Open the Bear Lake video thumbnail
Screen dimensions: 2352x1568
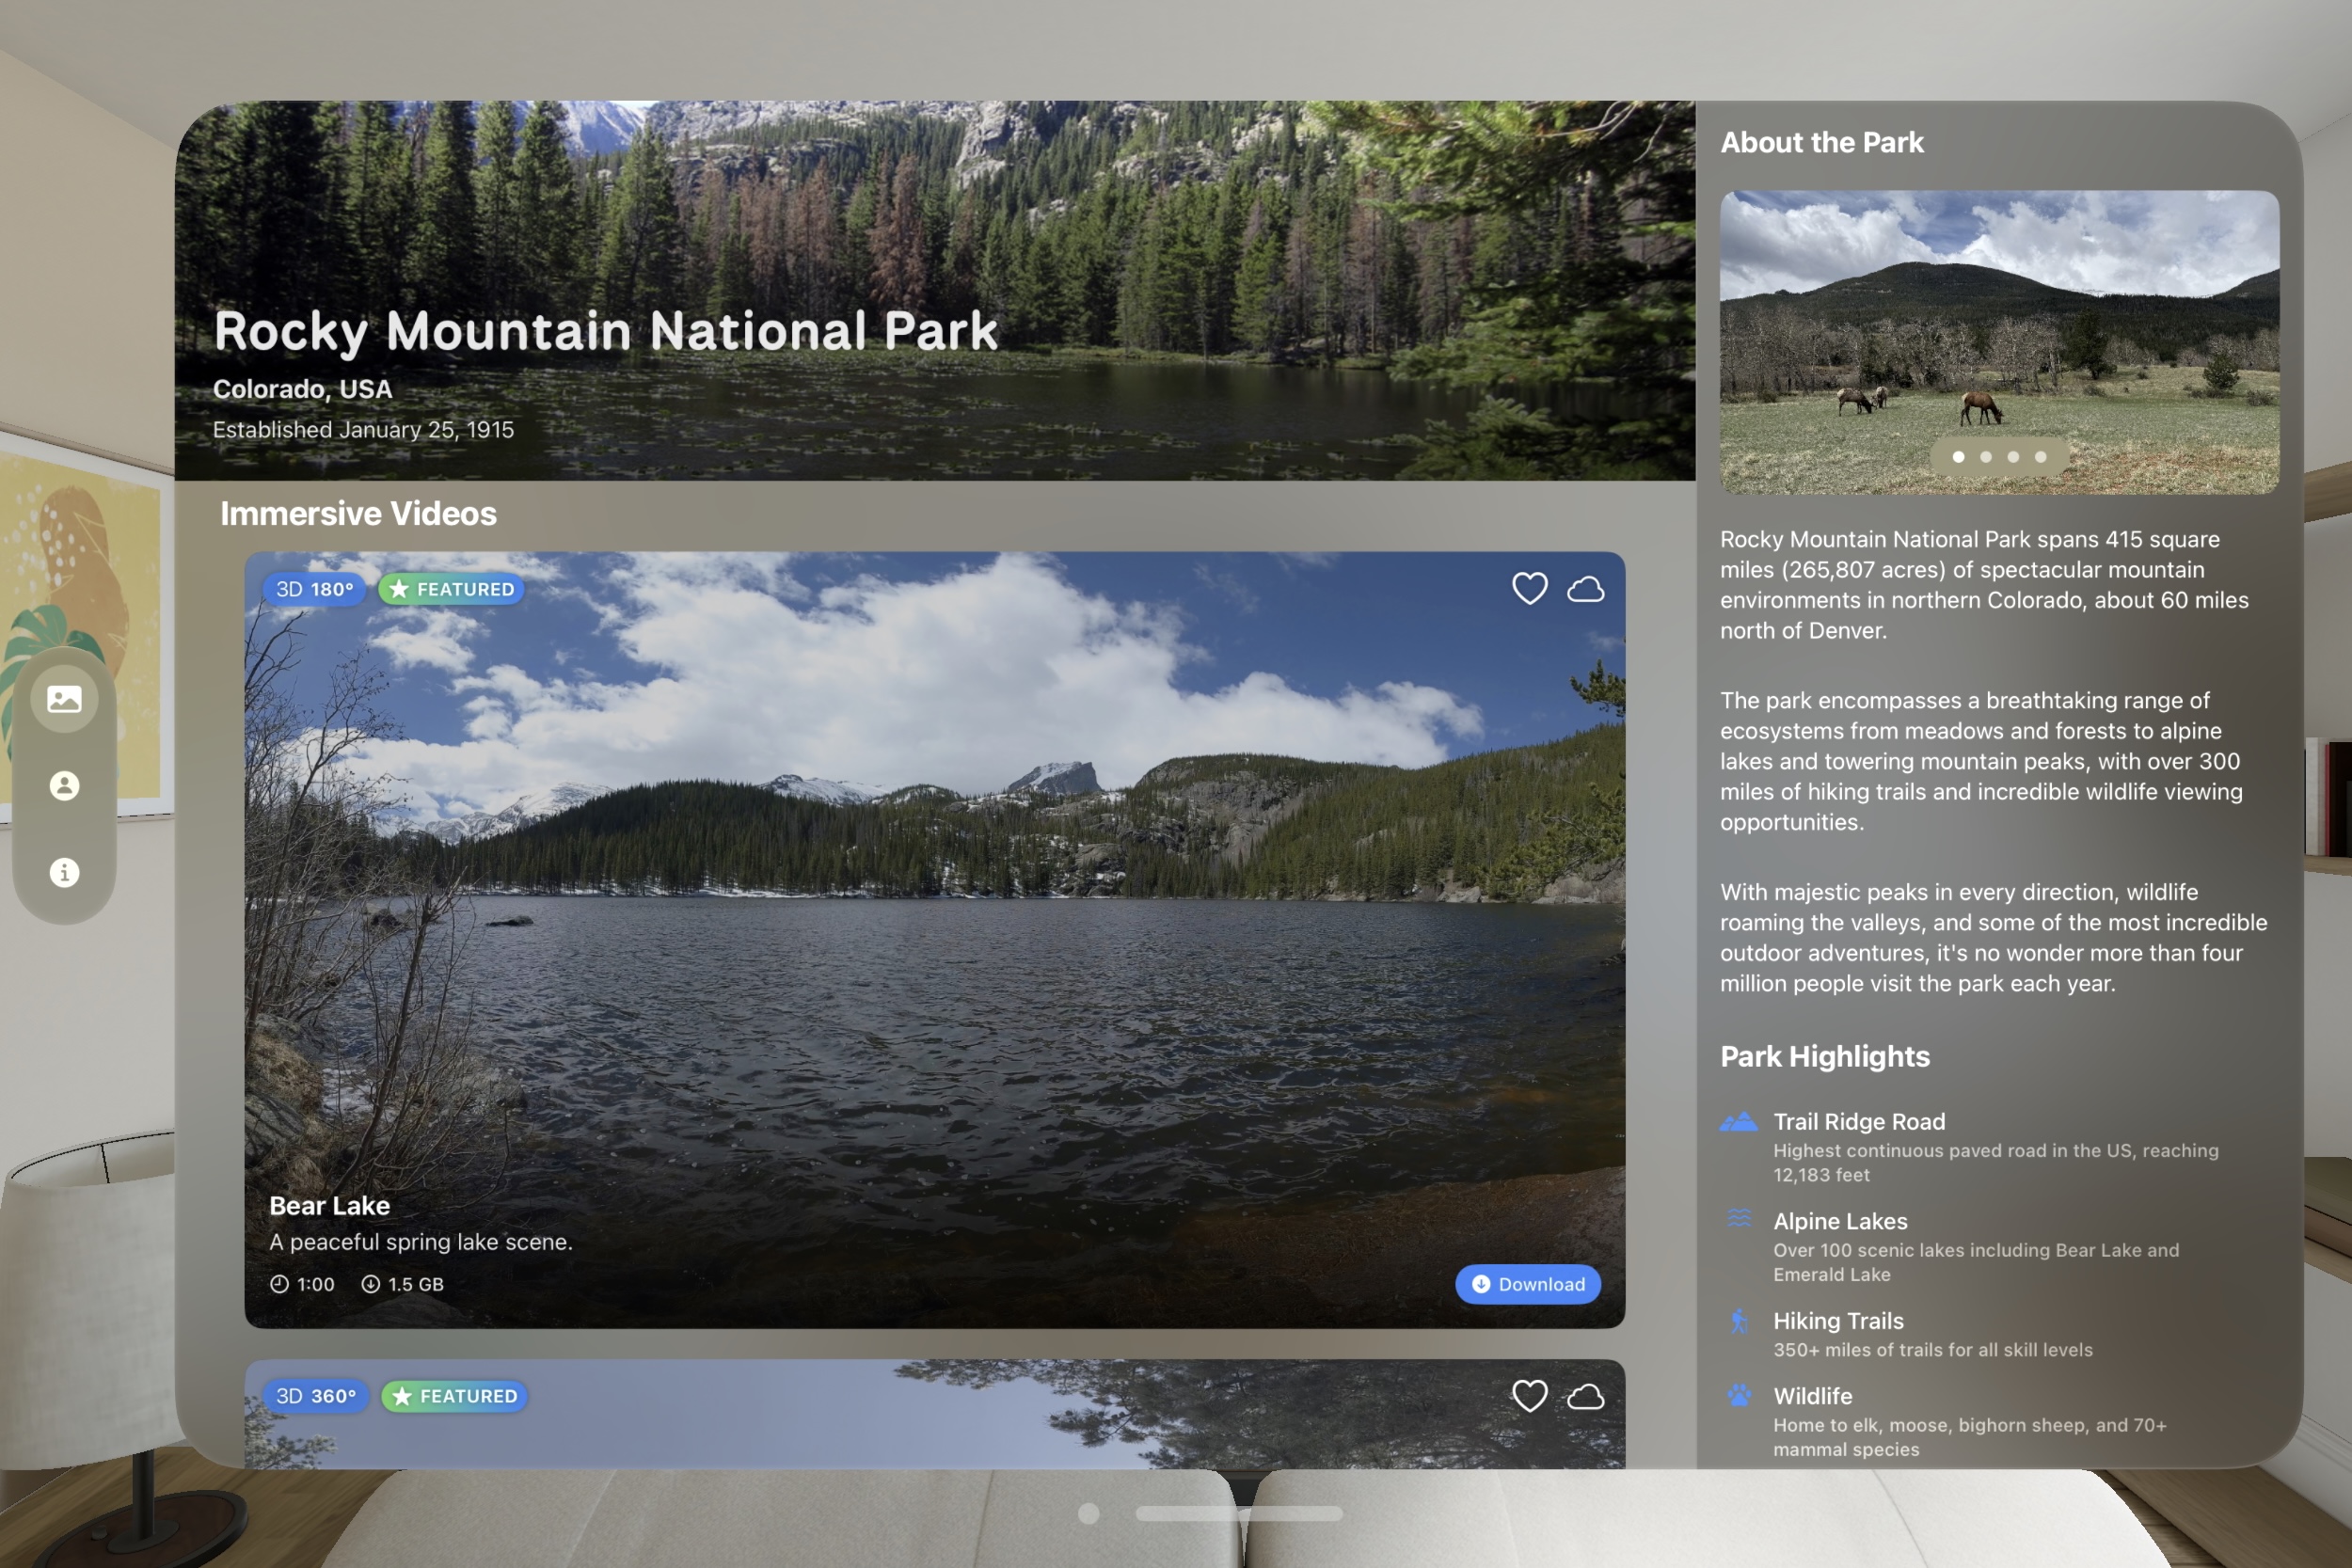pyautogui.click(x=934, y=940)
